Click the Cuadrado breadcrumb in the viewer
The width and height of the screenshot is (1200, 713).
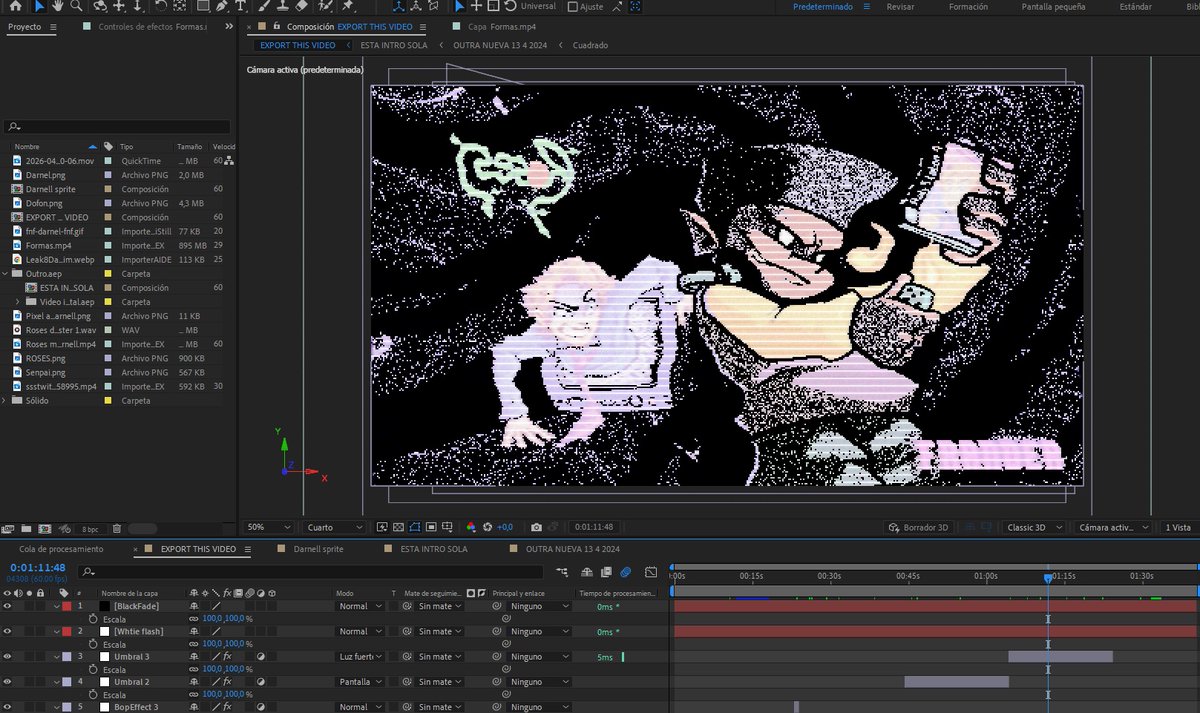coord(590,45)
